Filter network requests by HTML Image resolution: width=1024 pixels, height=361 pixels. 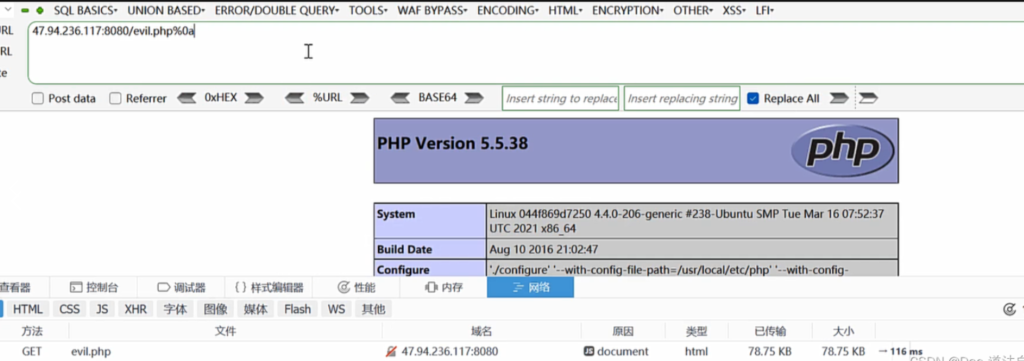pyautogui.click(x=27, y=309)
